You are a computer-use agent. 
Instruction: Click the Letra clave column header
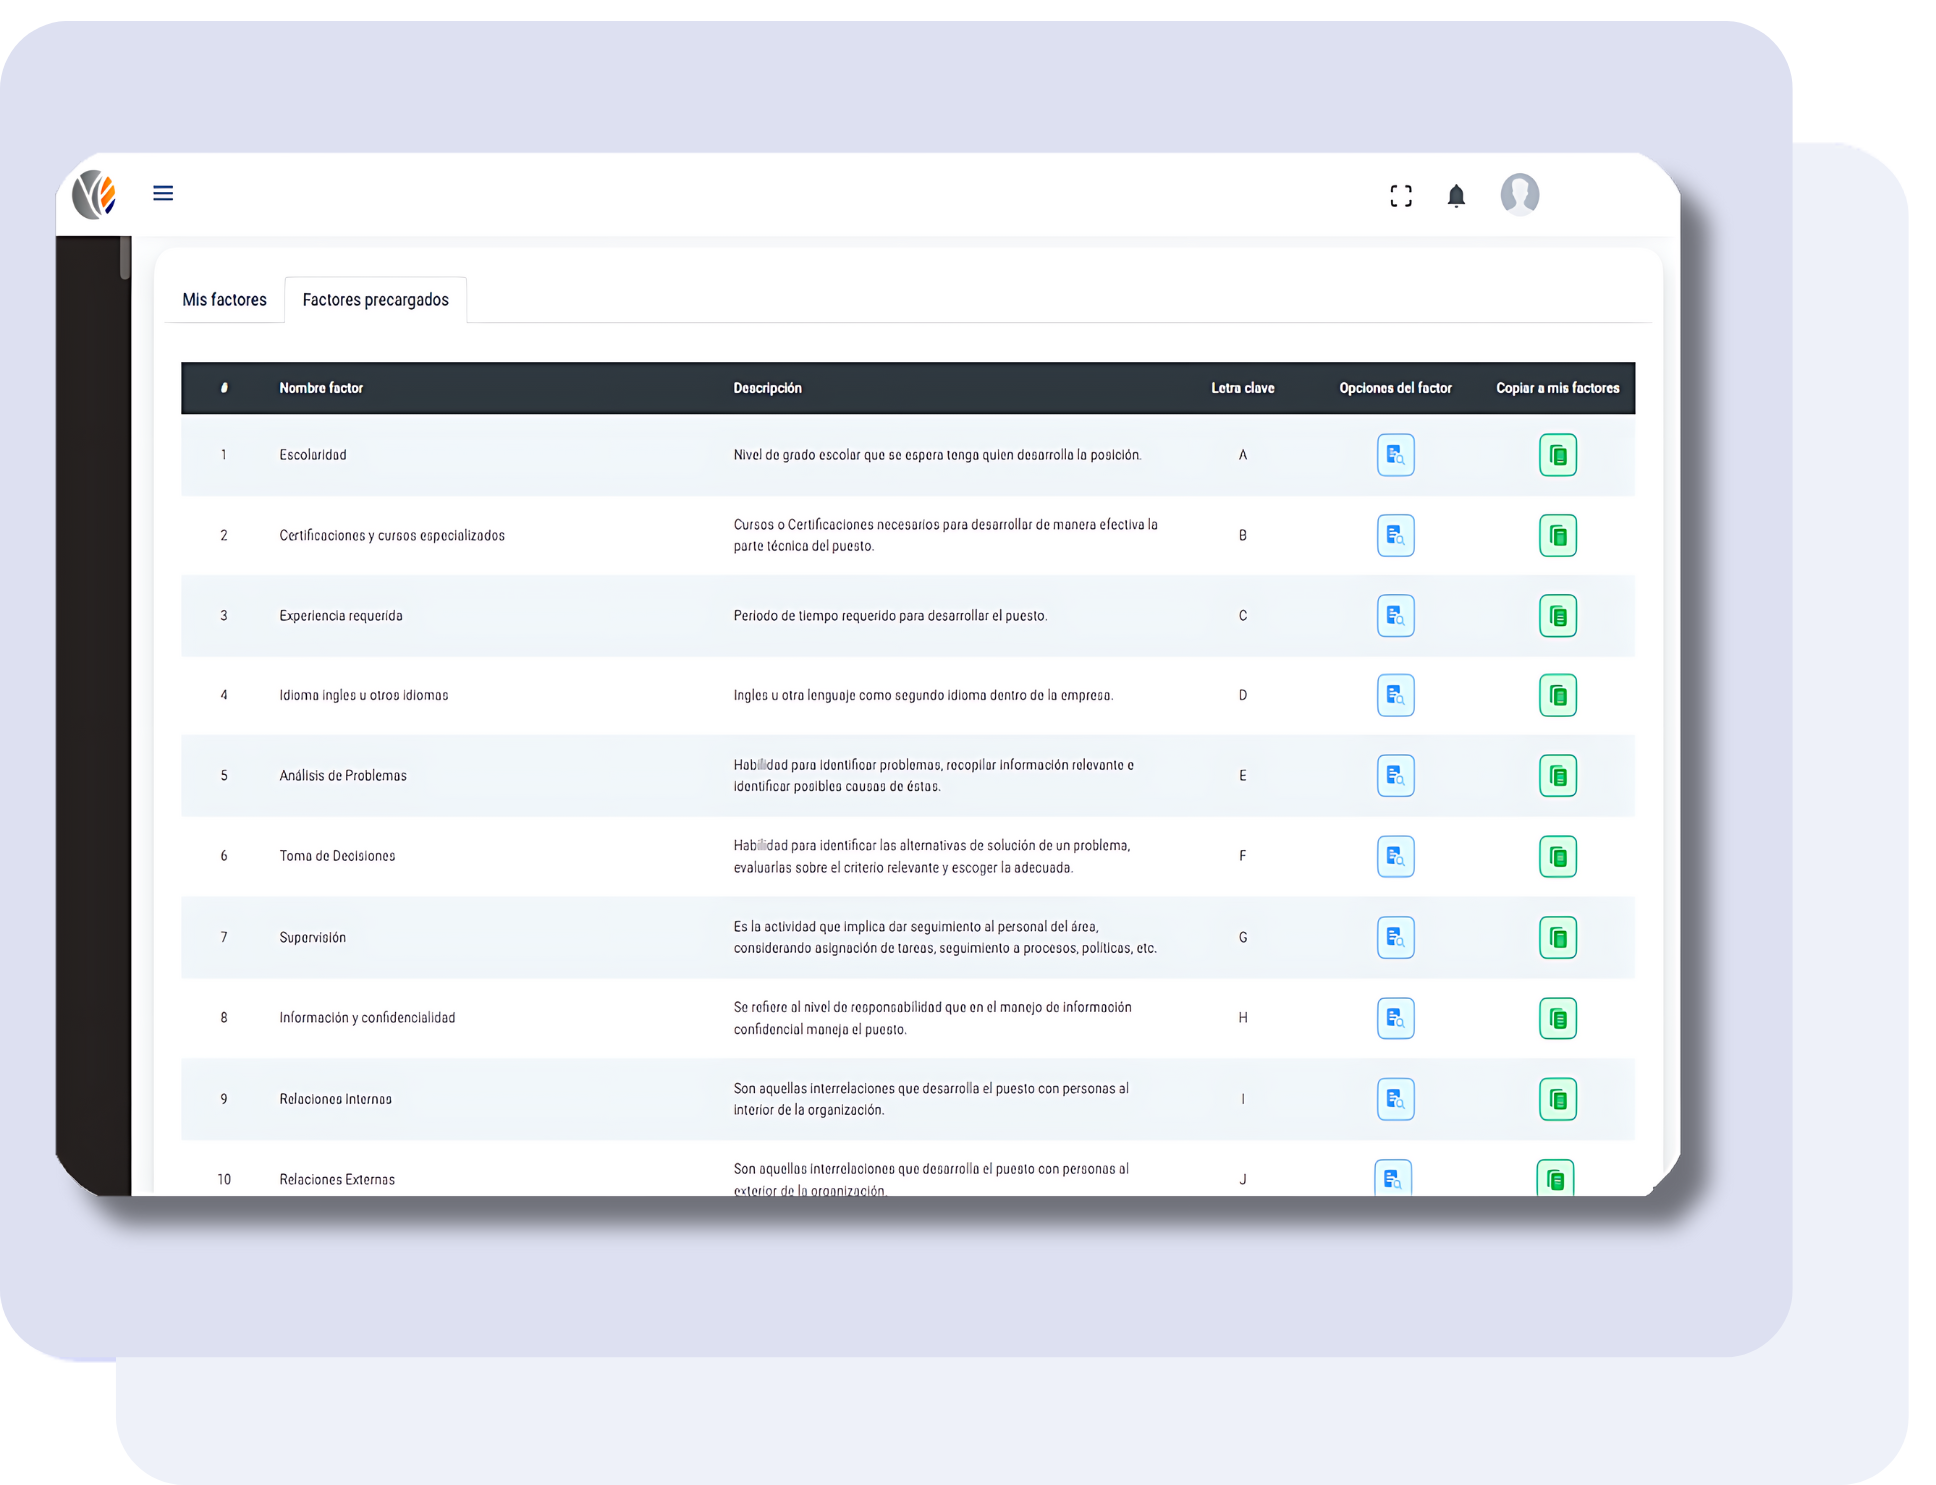(x=1242, y=388)
